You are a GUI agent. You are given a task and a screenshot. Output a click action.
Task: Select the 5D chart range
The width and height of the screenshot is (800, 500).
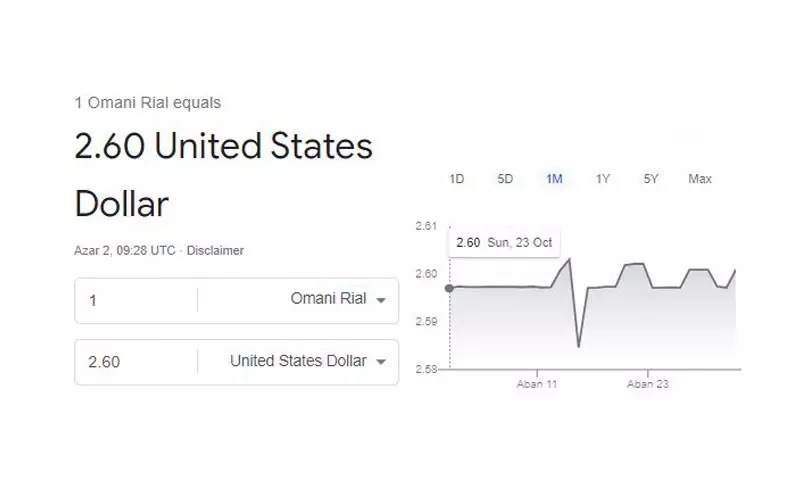(505, 179)
